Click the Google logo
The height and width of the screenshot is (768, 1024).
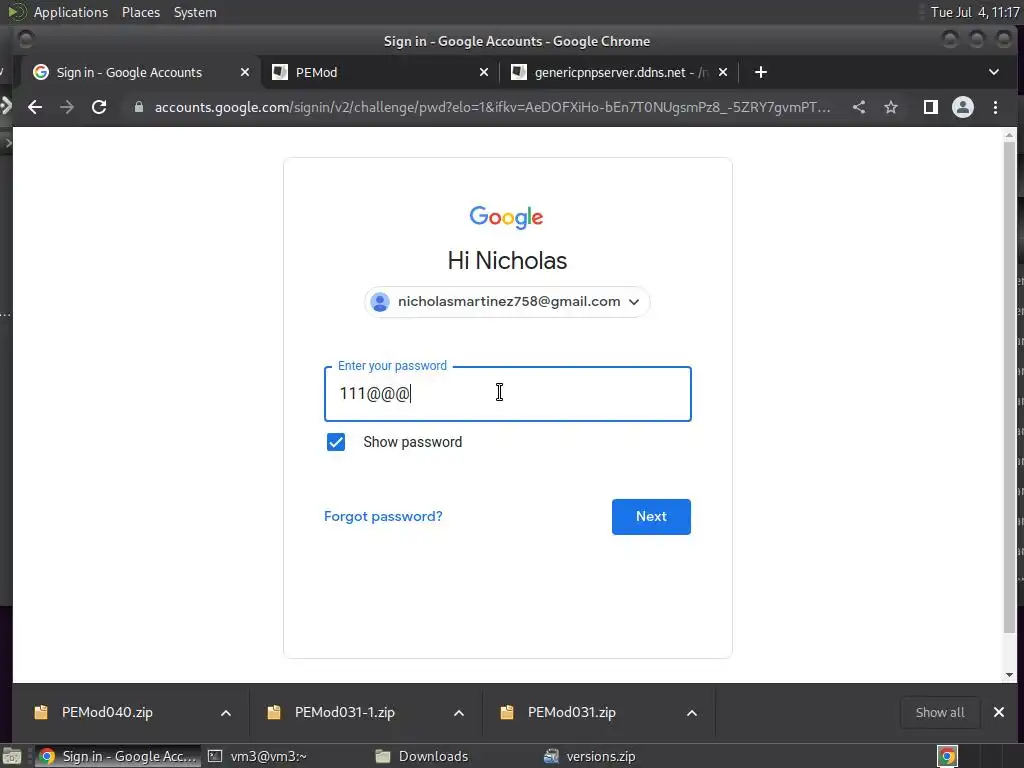507,217
